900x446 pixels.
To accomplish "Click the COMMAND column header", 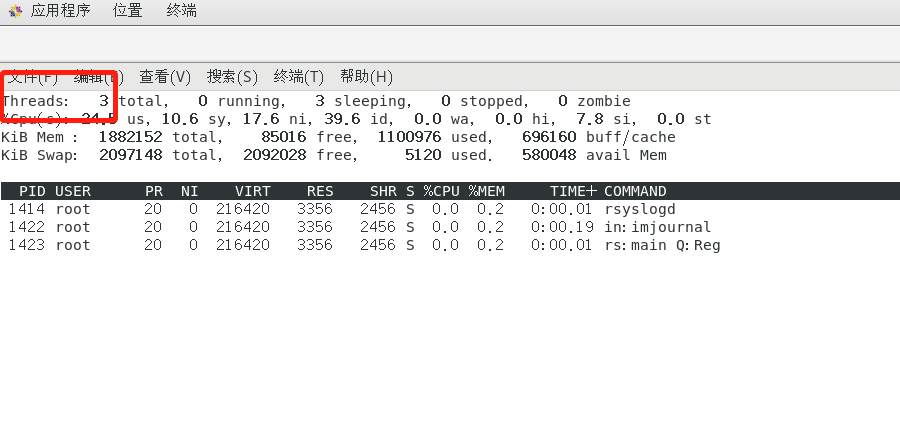I will click(635, 191).
